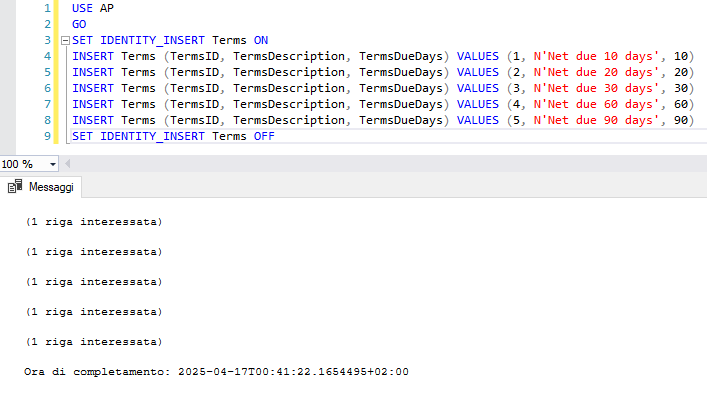Click string 'Net due 60 days'
Screen dimensions: 707x394
[597, 104]
